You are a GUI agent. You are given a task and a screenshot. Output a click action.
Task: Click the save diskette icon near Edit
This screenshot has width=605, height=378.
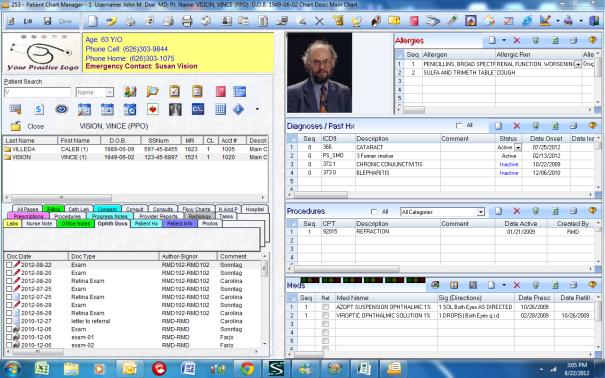47,21
